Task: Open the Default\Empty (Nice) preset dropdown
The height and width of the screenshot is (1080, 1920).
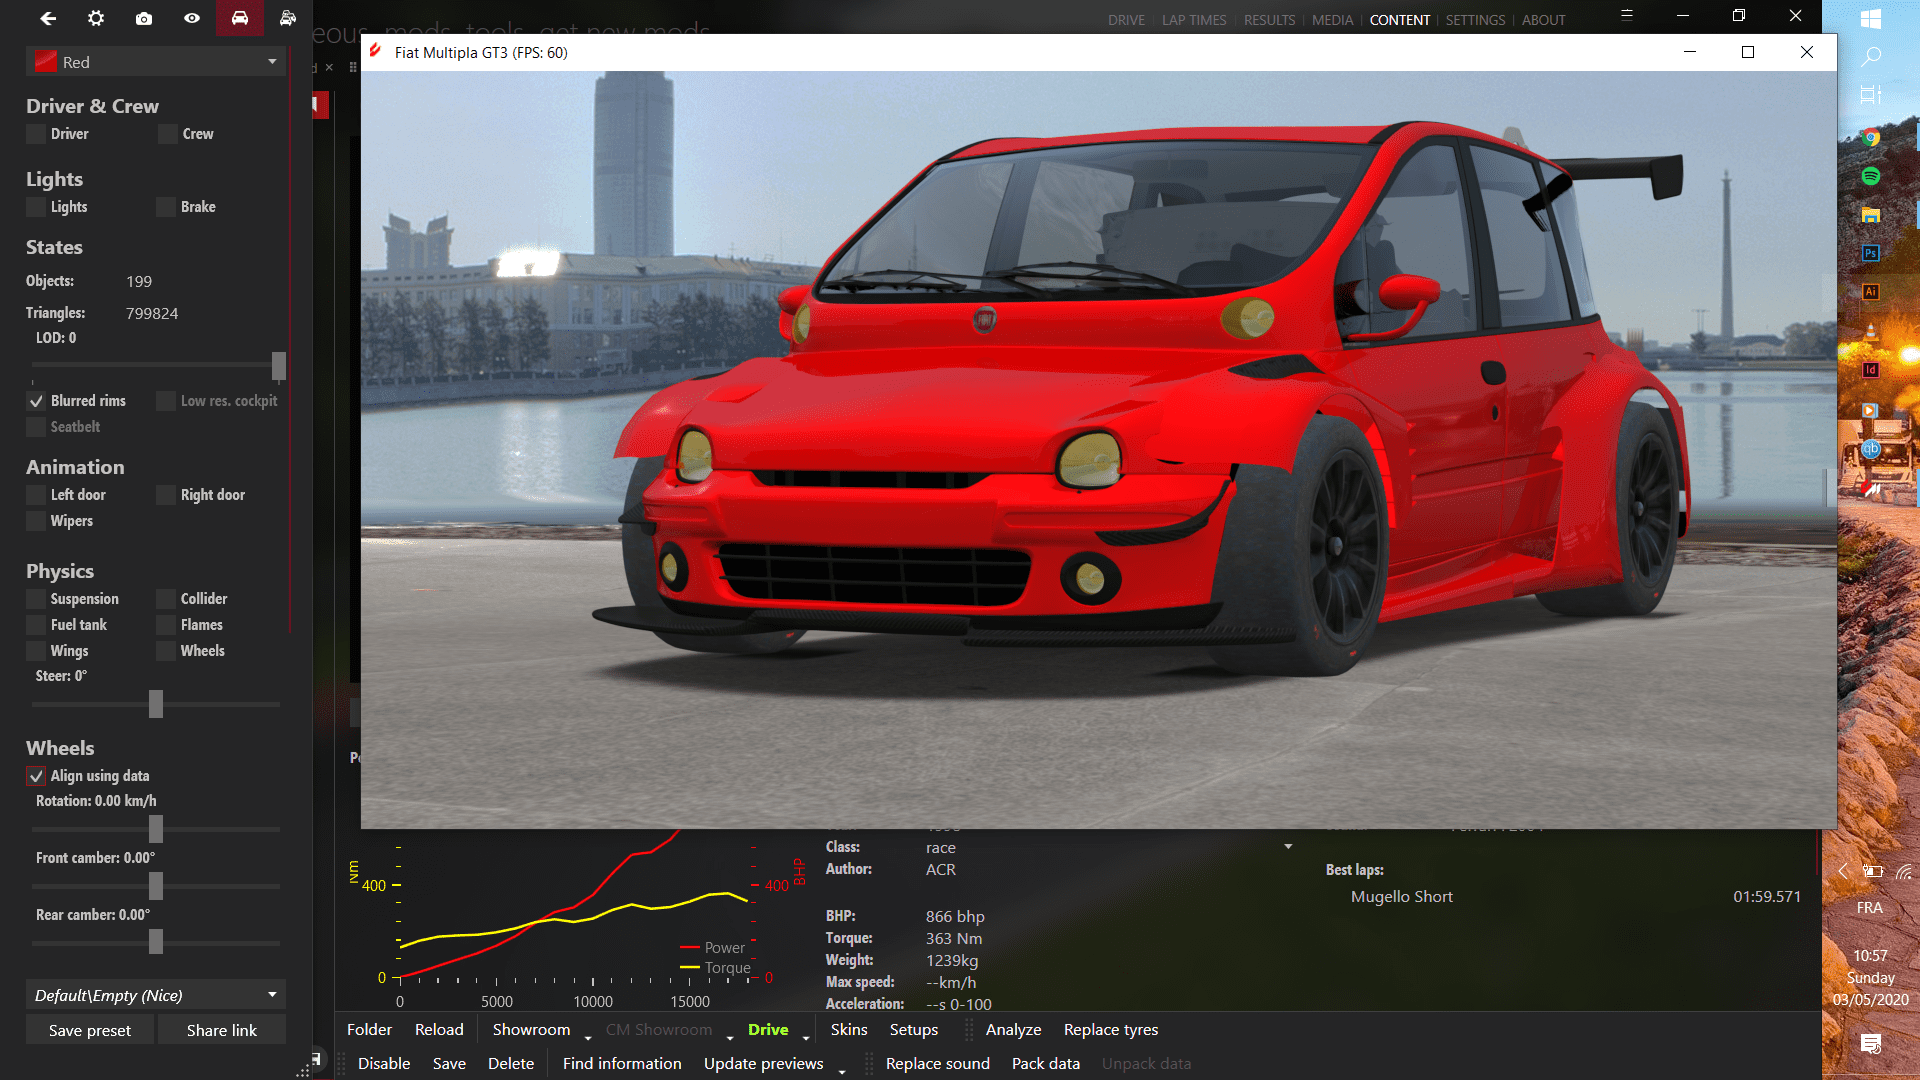Action: [156, 995]
